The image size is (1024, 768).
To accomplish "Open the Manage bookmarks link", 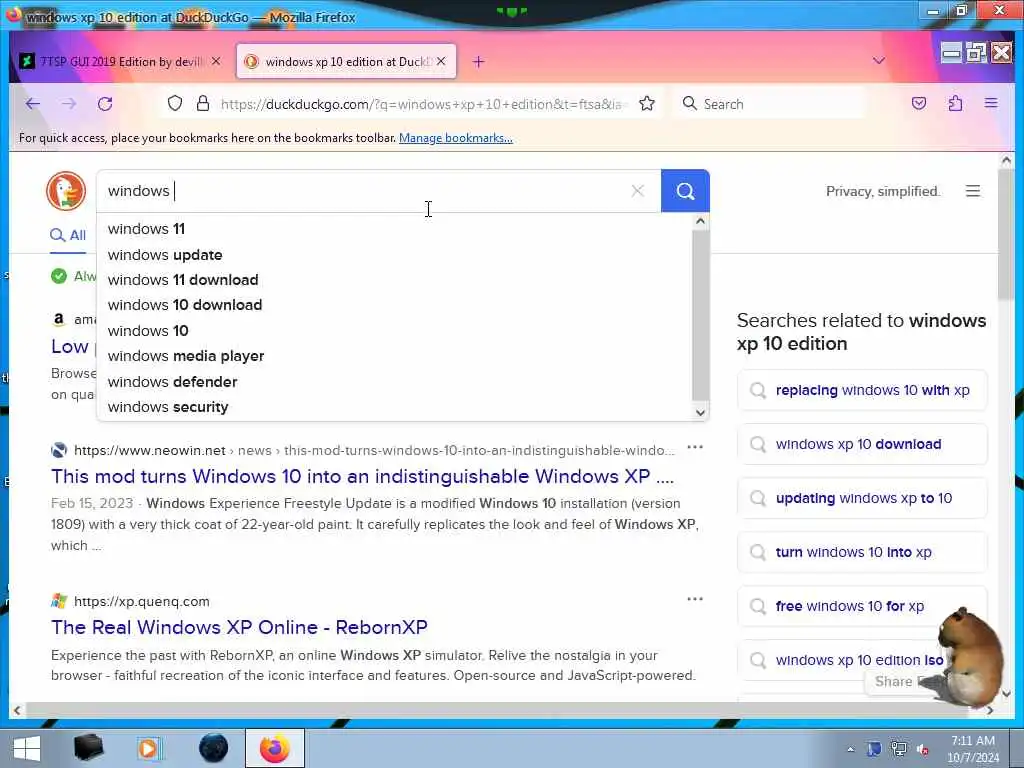I will click(455, 138).
